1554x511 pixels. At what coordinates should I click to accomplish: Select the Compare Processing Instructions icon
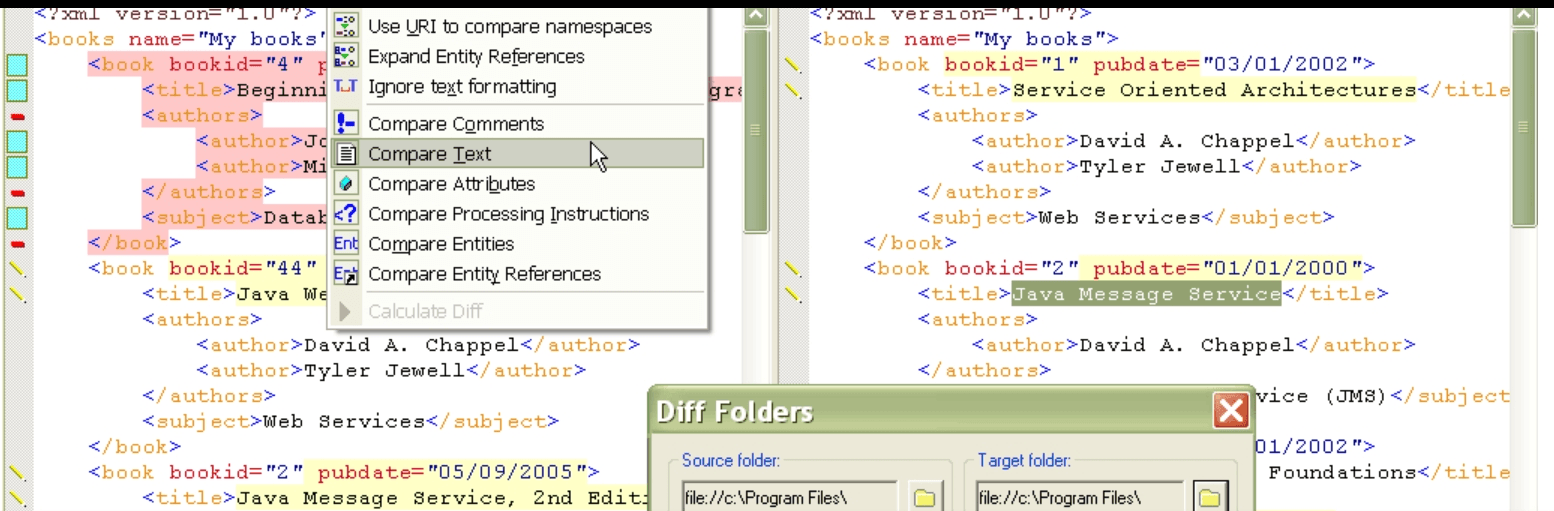coord(346,214)
